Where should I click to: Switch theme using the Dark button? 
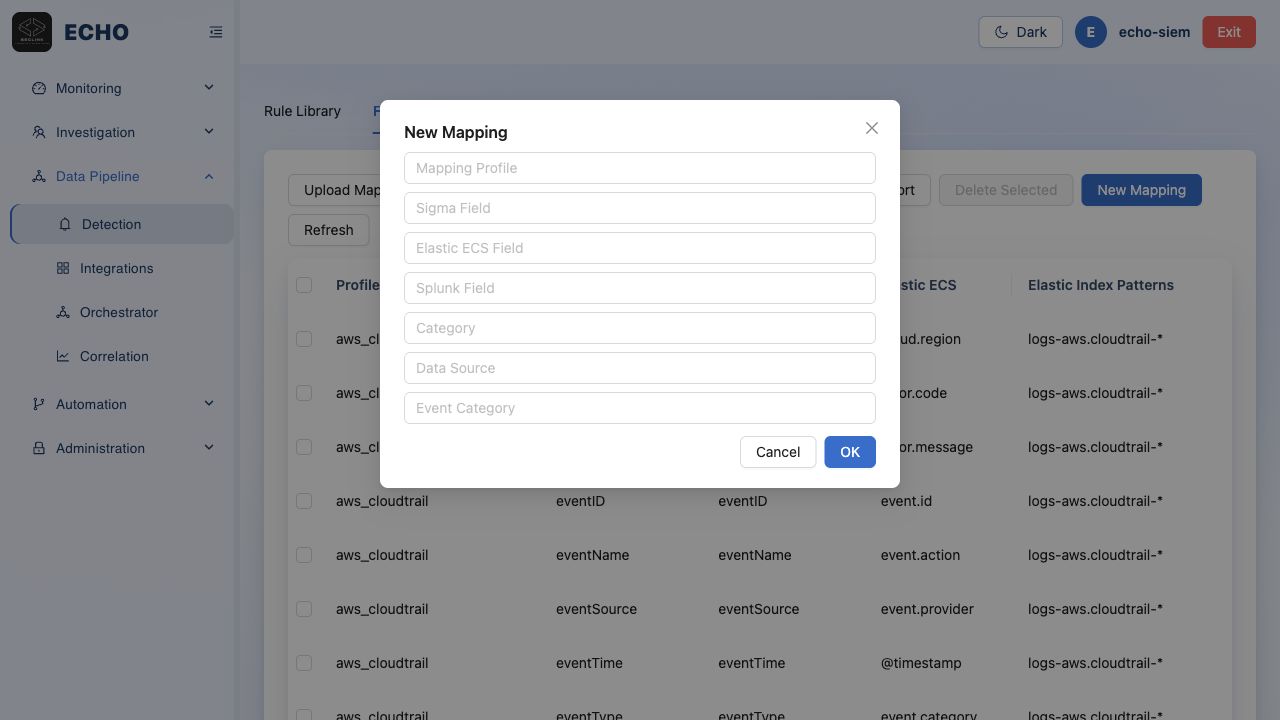1020,32
